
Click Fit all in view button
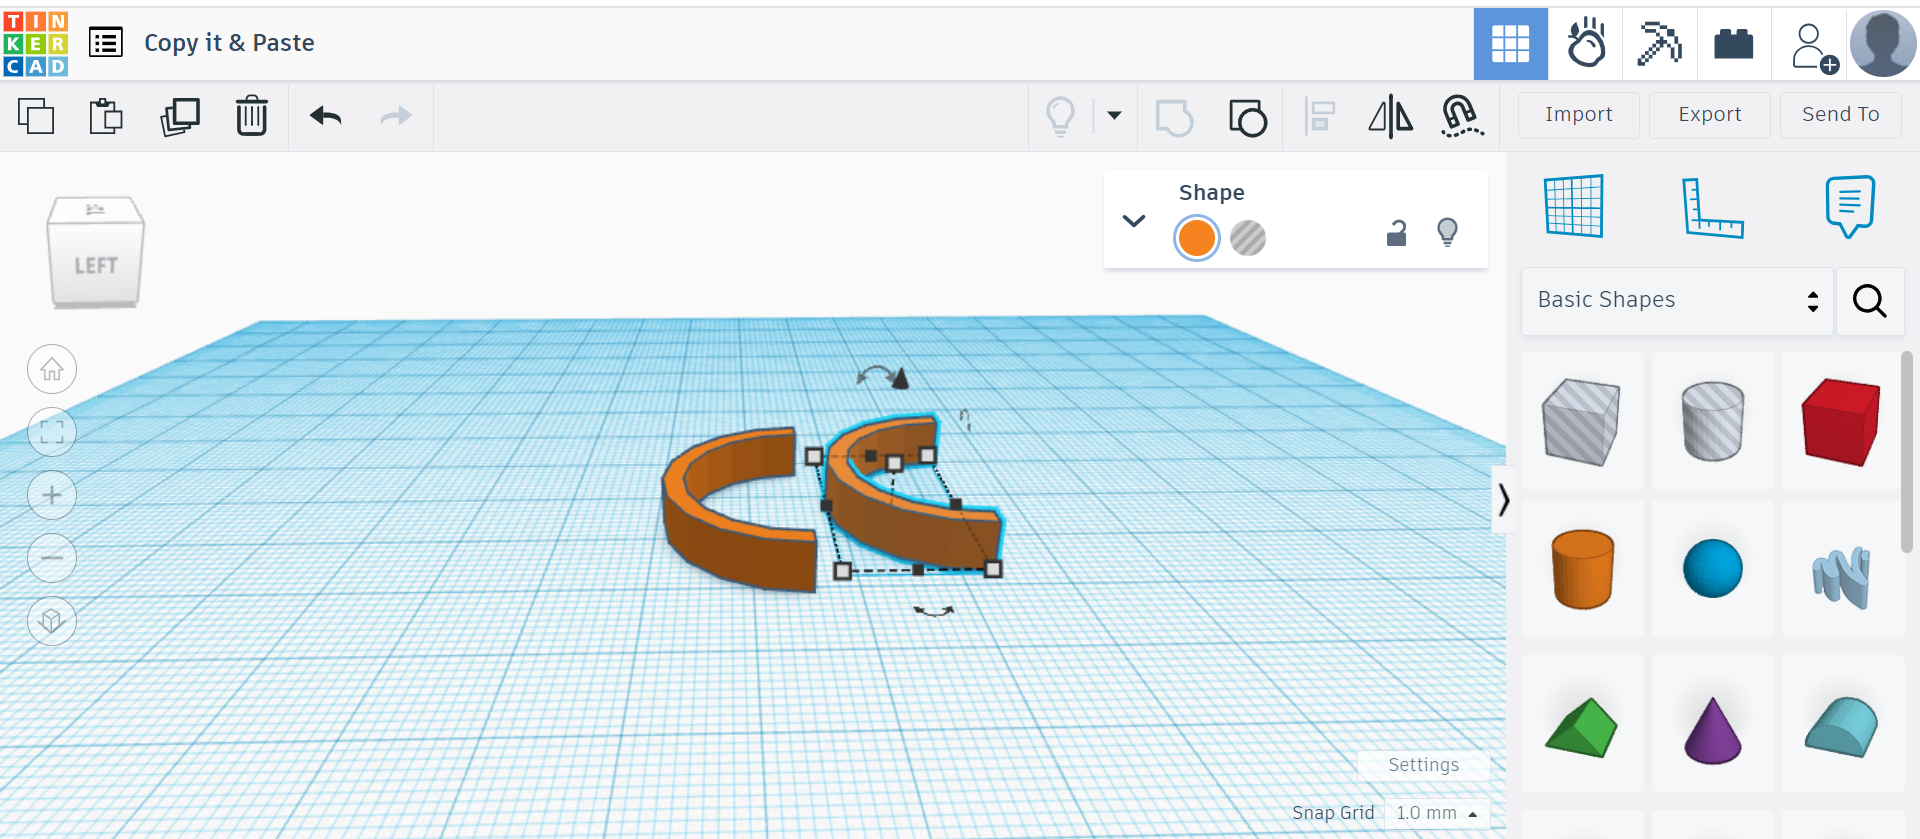52,432
